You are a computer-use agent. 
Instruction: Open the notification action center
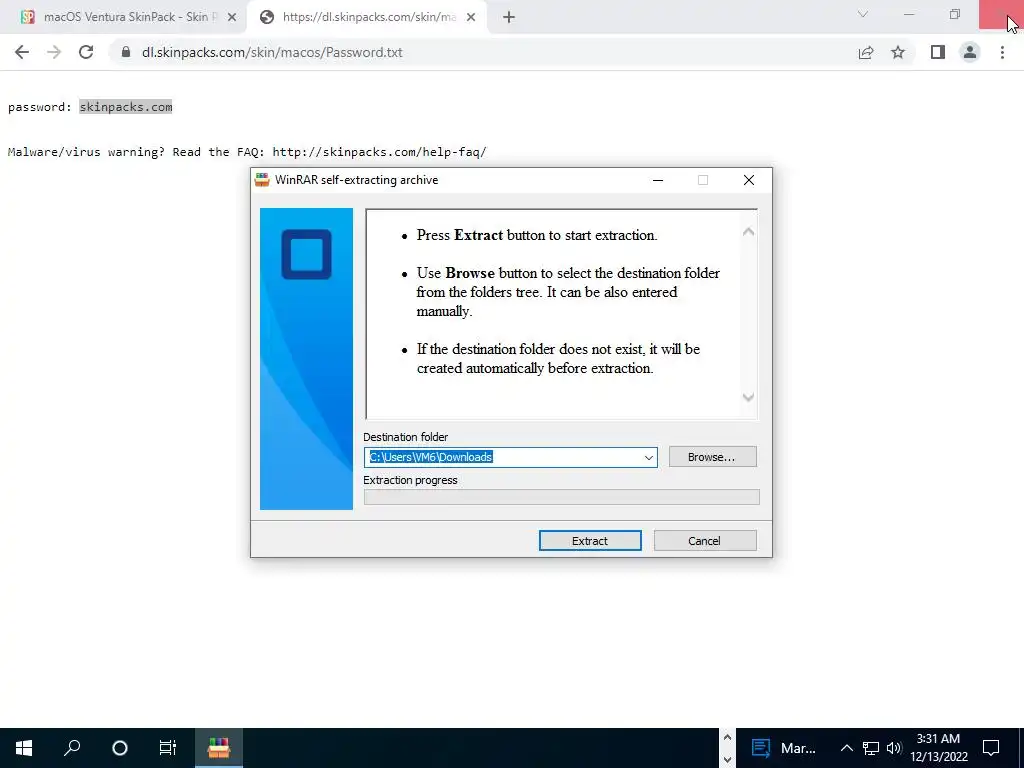(x=991, y=748)
